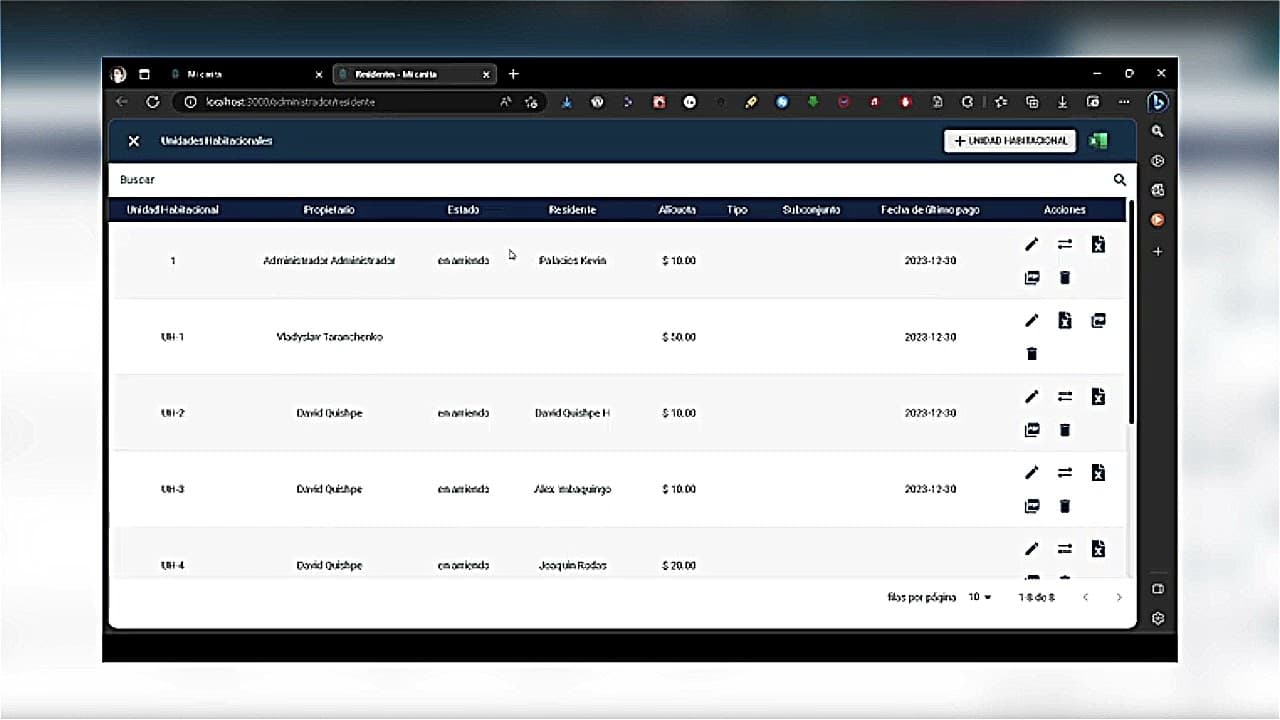Click the Residente column header
Image resolution: width=1280 pixels, height=720 pixels.
point(572,210)
